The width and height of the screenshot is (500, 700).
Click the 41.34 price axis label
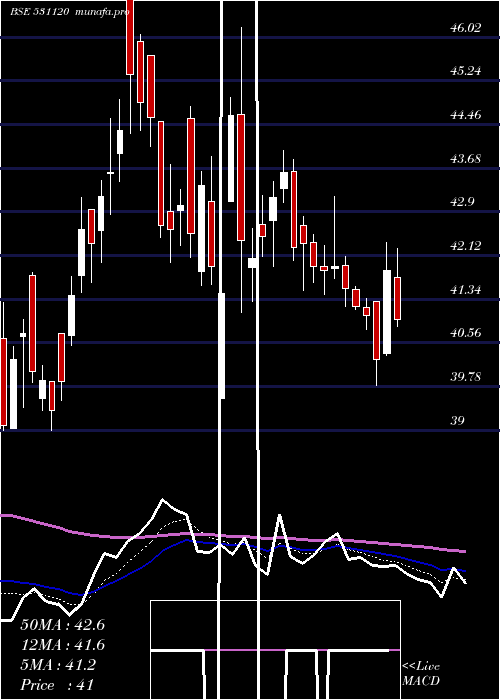[465, 290]
